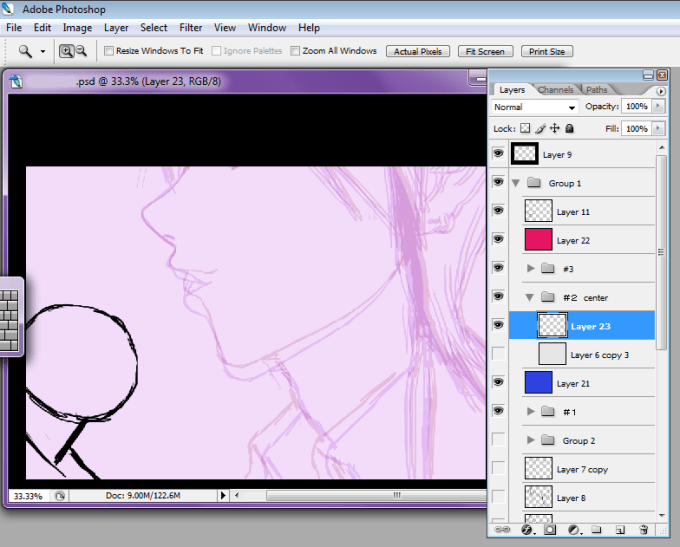This screenshot has width=680, height=547.
Task: Open the Image menu
Action: [77, 28]
